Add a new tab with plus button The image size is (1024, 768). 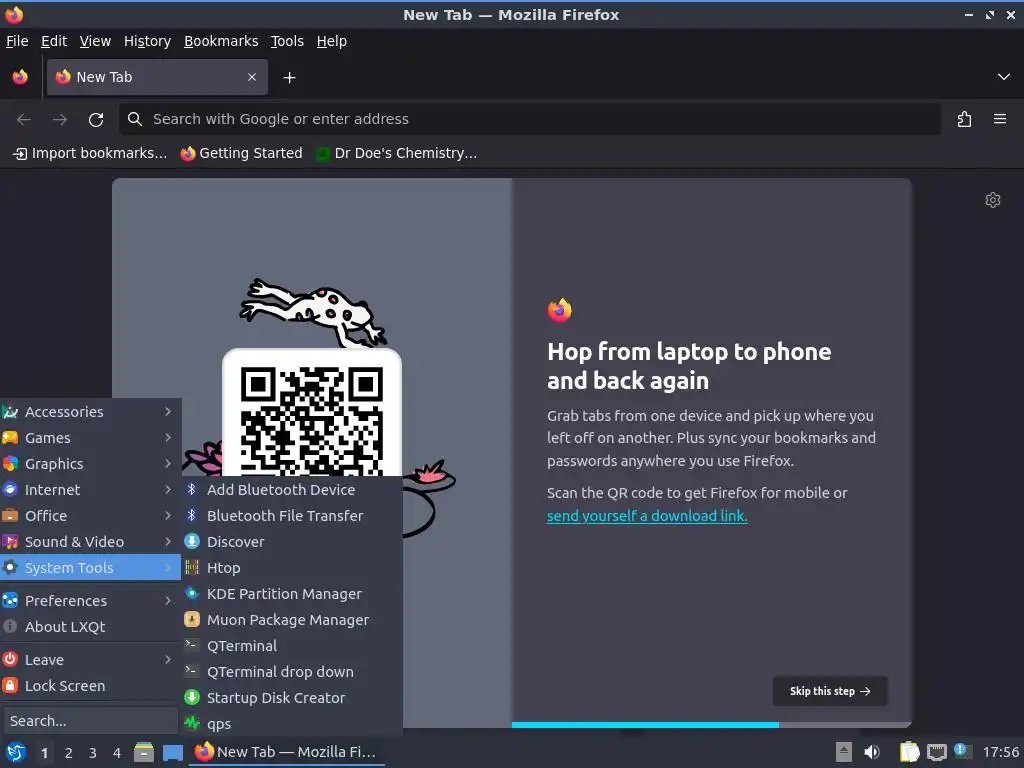(289, 78)
